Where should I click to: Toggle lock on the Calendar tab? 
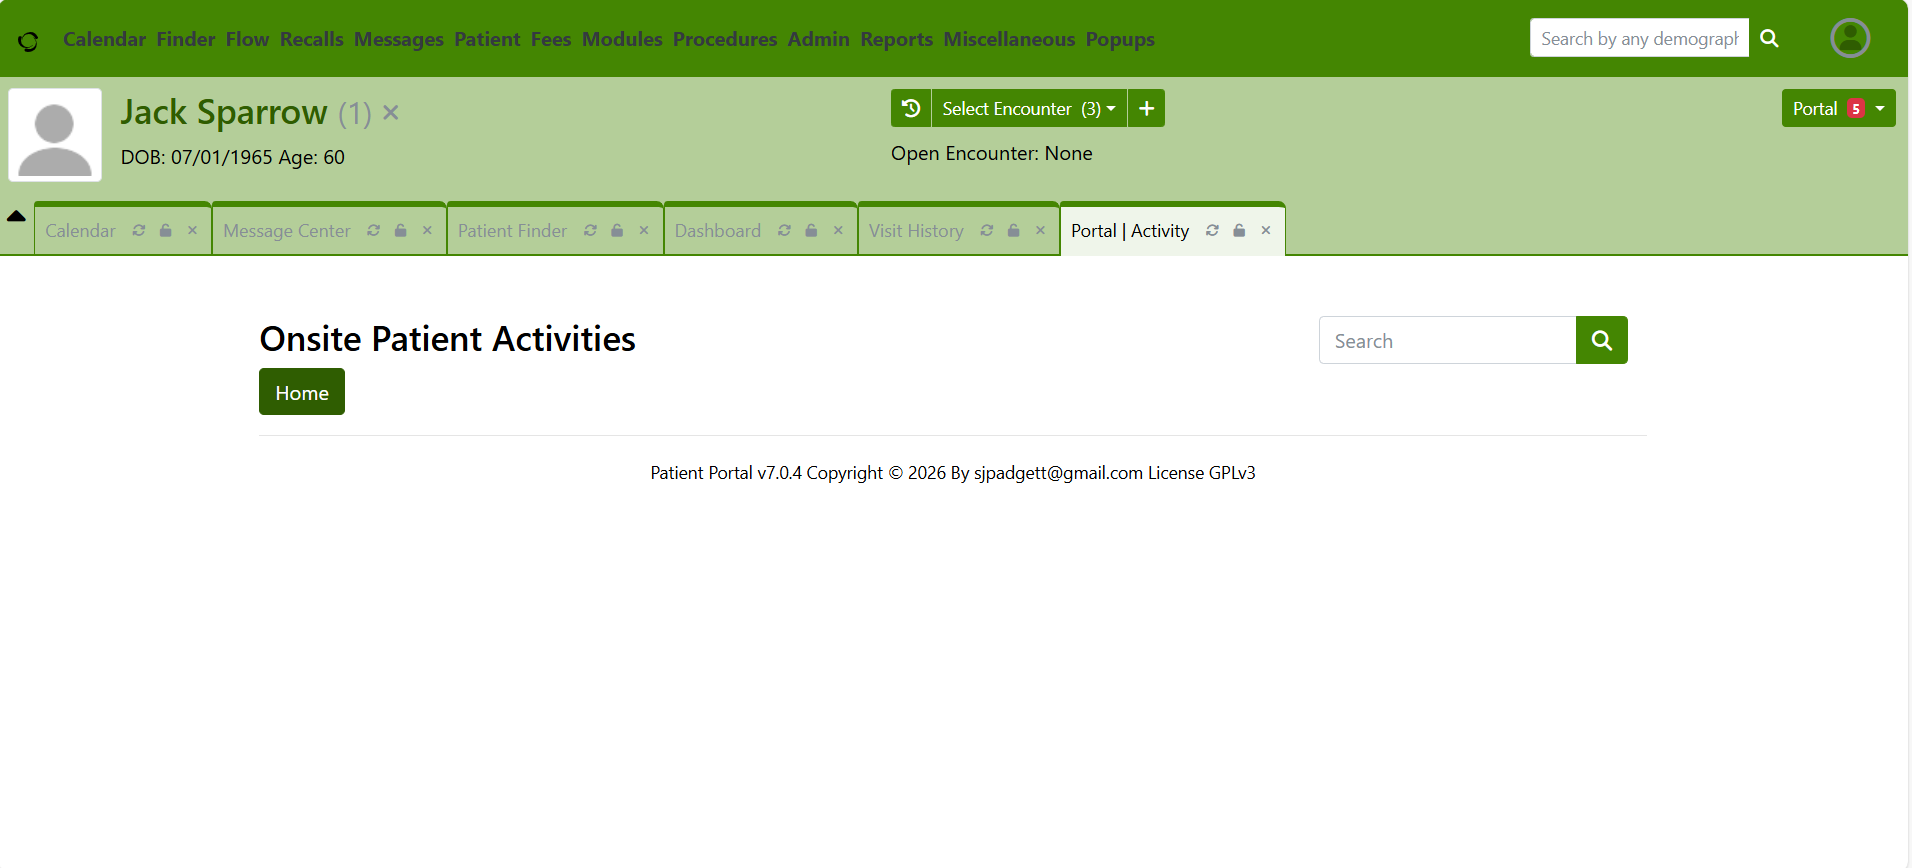[x=166, y=231]
